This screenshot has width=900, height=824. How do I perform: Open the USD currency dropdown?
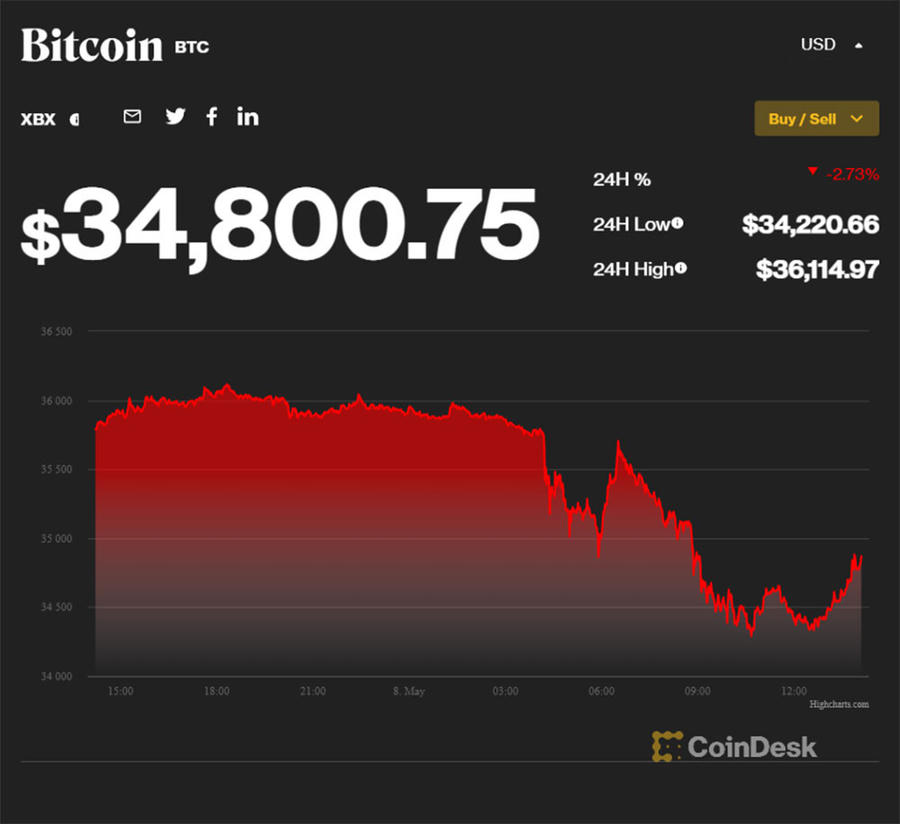pyautogui.click(x=819, y=44)
